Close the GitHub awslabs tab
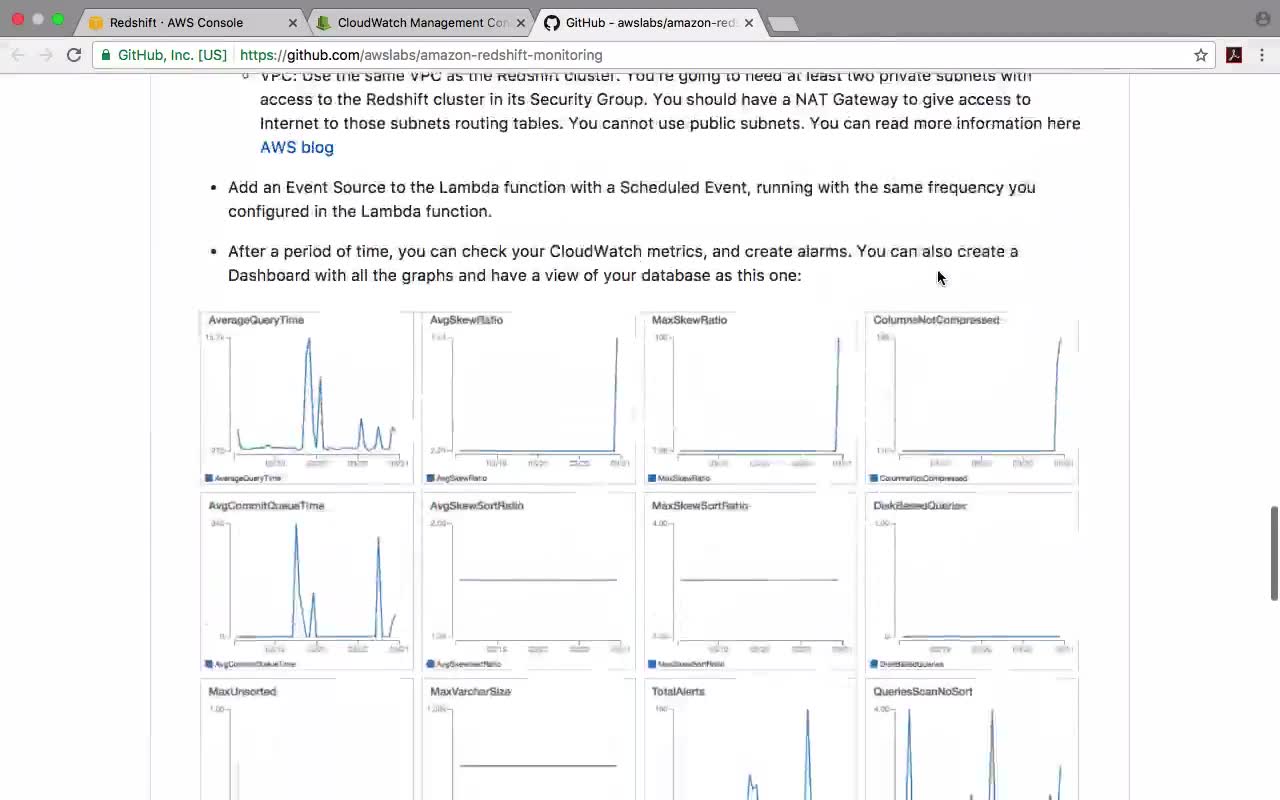The image size is (1280, 800). tap(749, 23)
